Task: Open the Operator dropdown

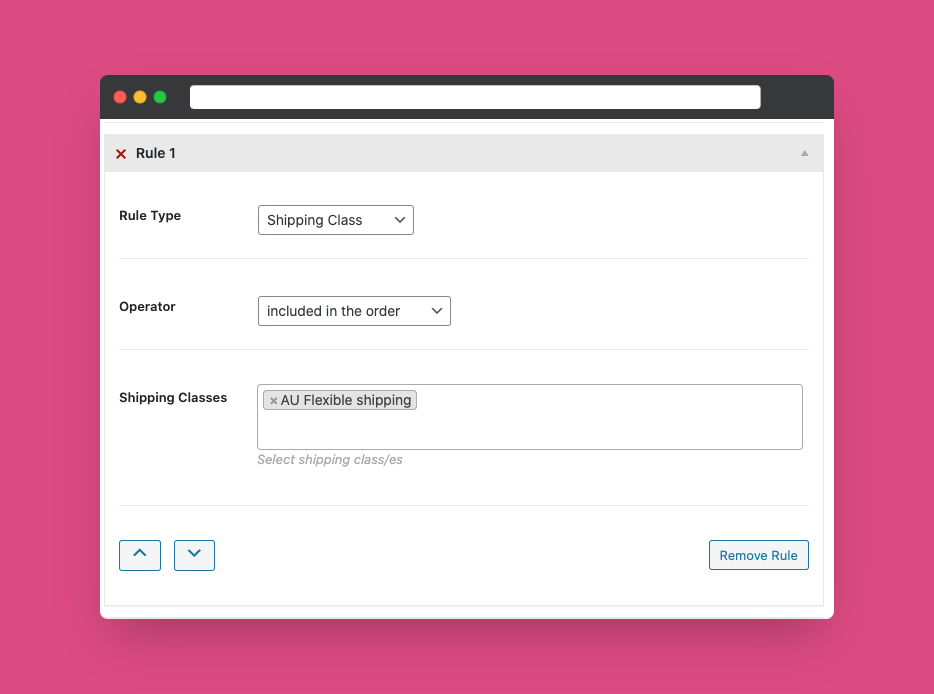Action: (x=354, y=311)
